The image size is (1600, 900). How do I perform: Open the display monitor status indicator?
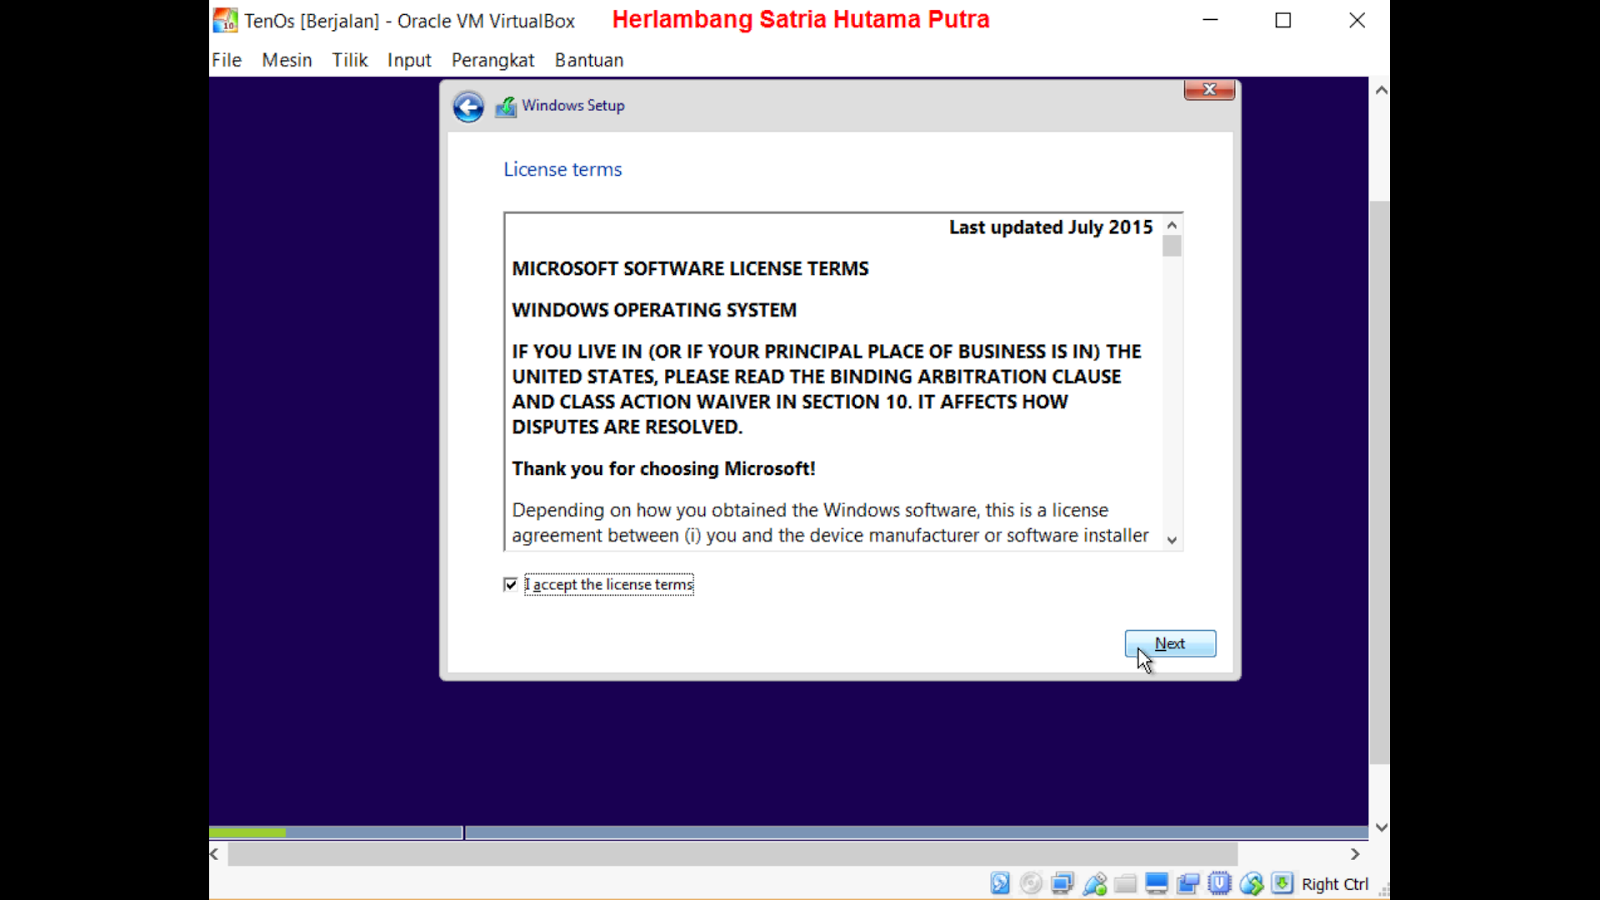tap(1157, 883)
